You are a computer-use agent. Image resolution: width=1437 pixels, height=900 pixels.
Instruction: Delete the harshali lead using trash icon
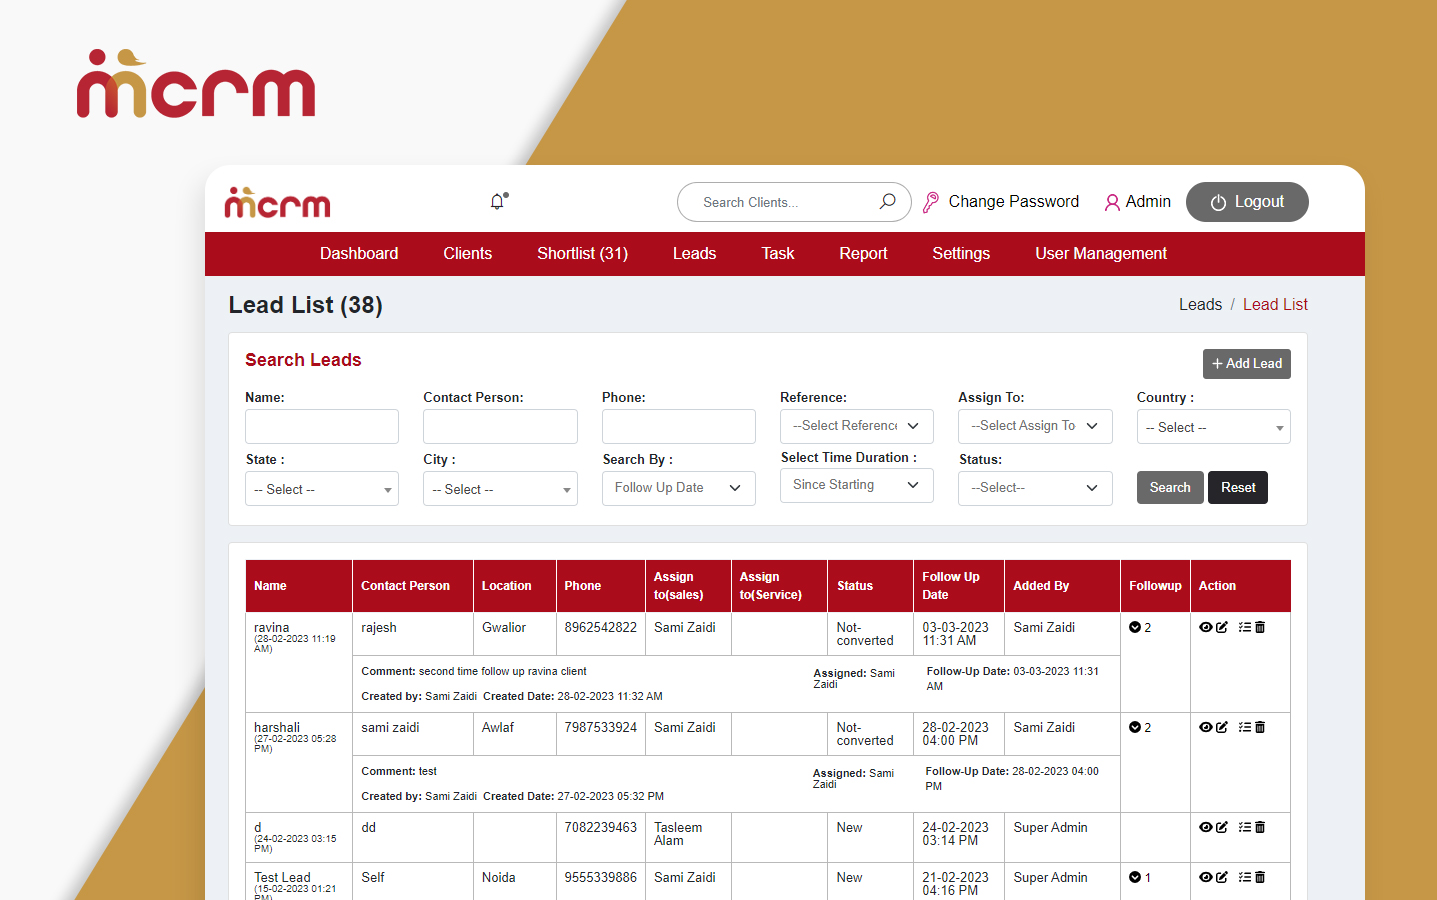1260,727
